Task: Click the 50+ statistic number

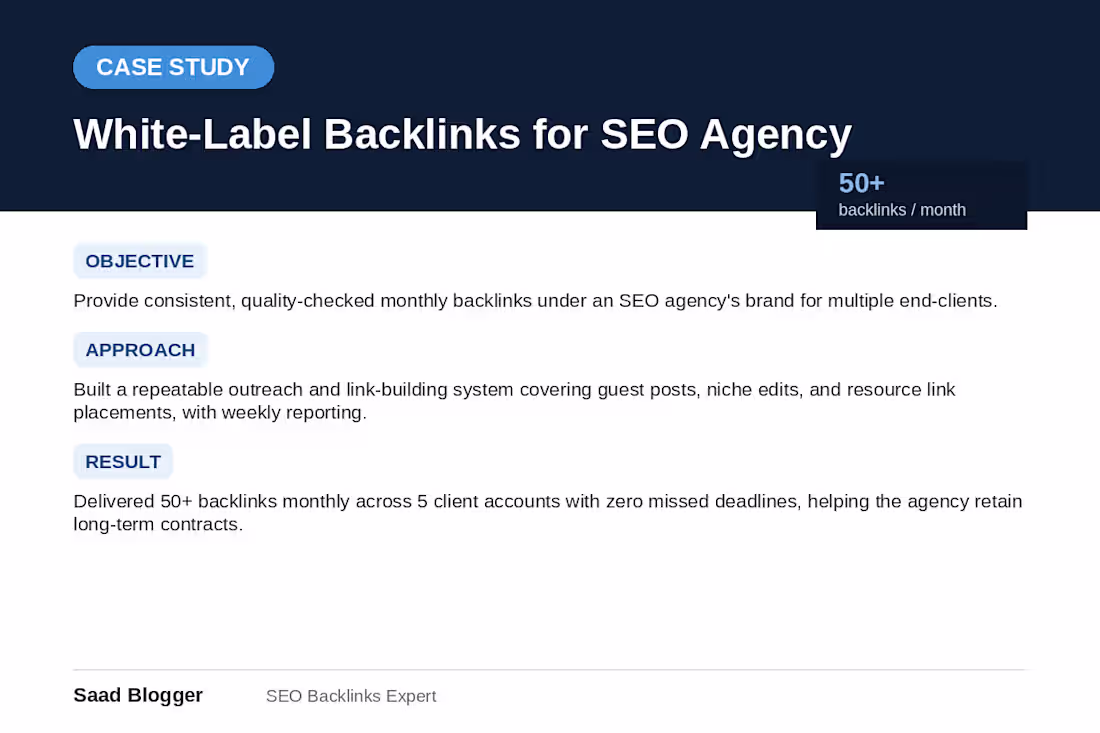Action: pyautogui.click(x=861, y=184)
